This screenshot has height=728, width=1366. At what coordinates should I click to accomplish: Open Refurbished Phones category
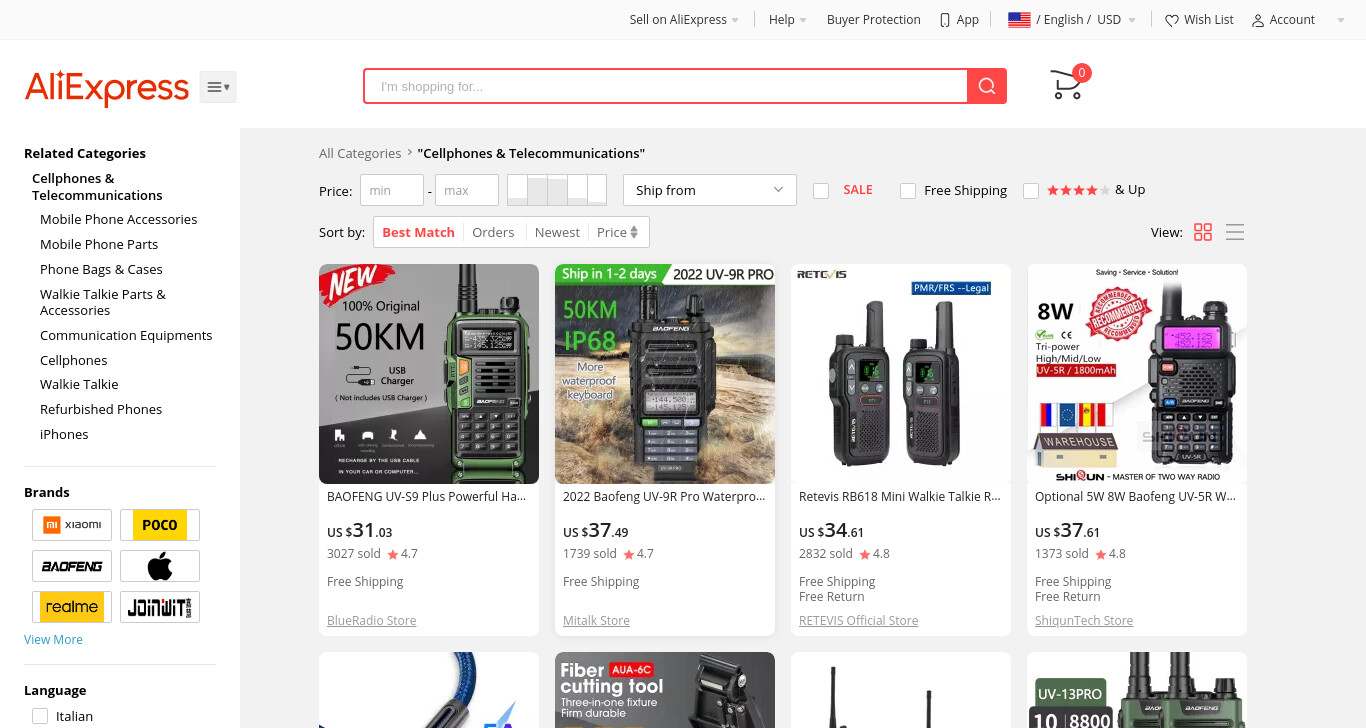(x=101, y=409)
